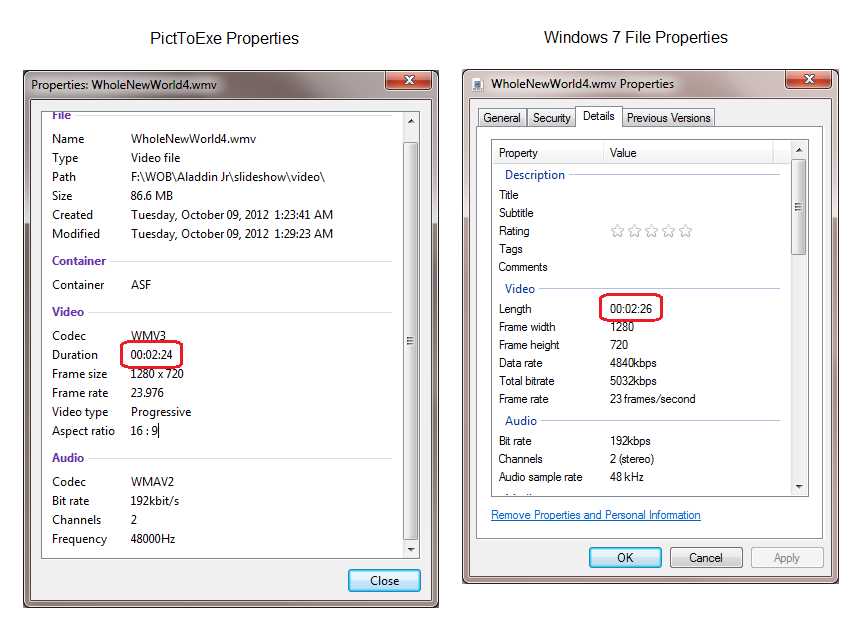Close the PictToExe Properties window with X
845x617 pixels.
[408, 82]
